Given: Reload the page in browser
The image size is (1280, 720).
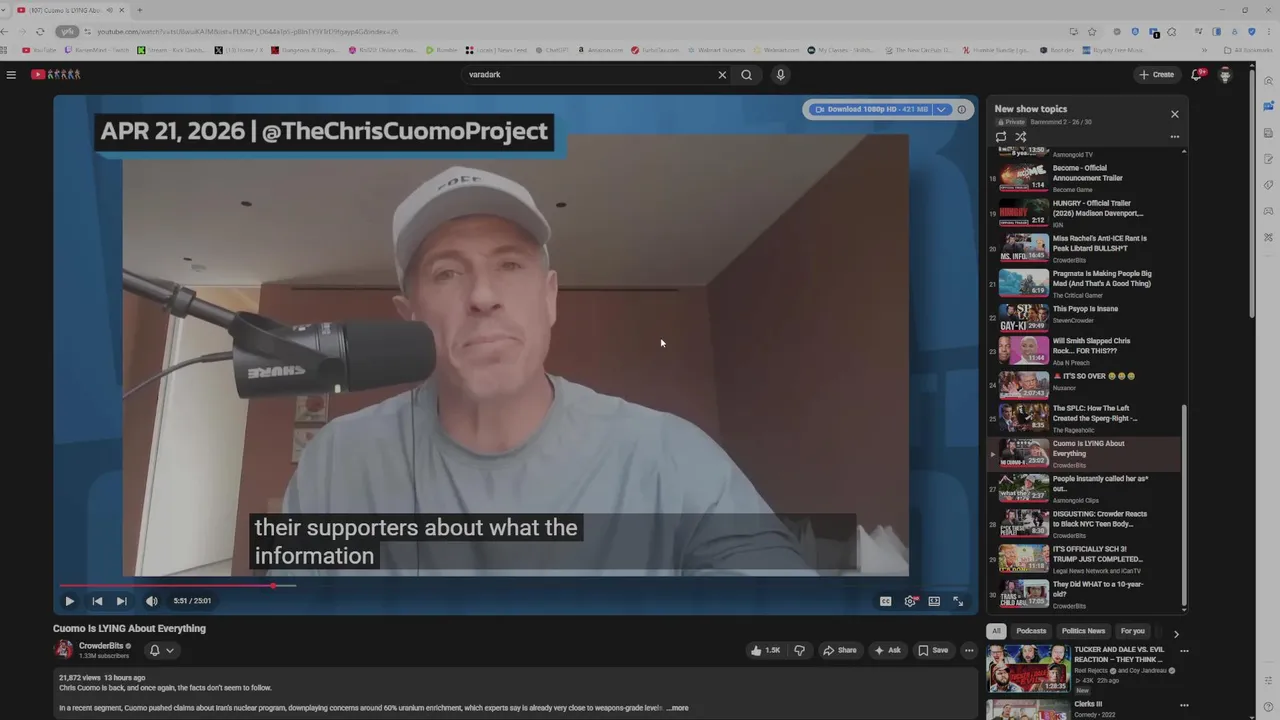Looking at the screenshot, I should [40, 31].
